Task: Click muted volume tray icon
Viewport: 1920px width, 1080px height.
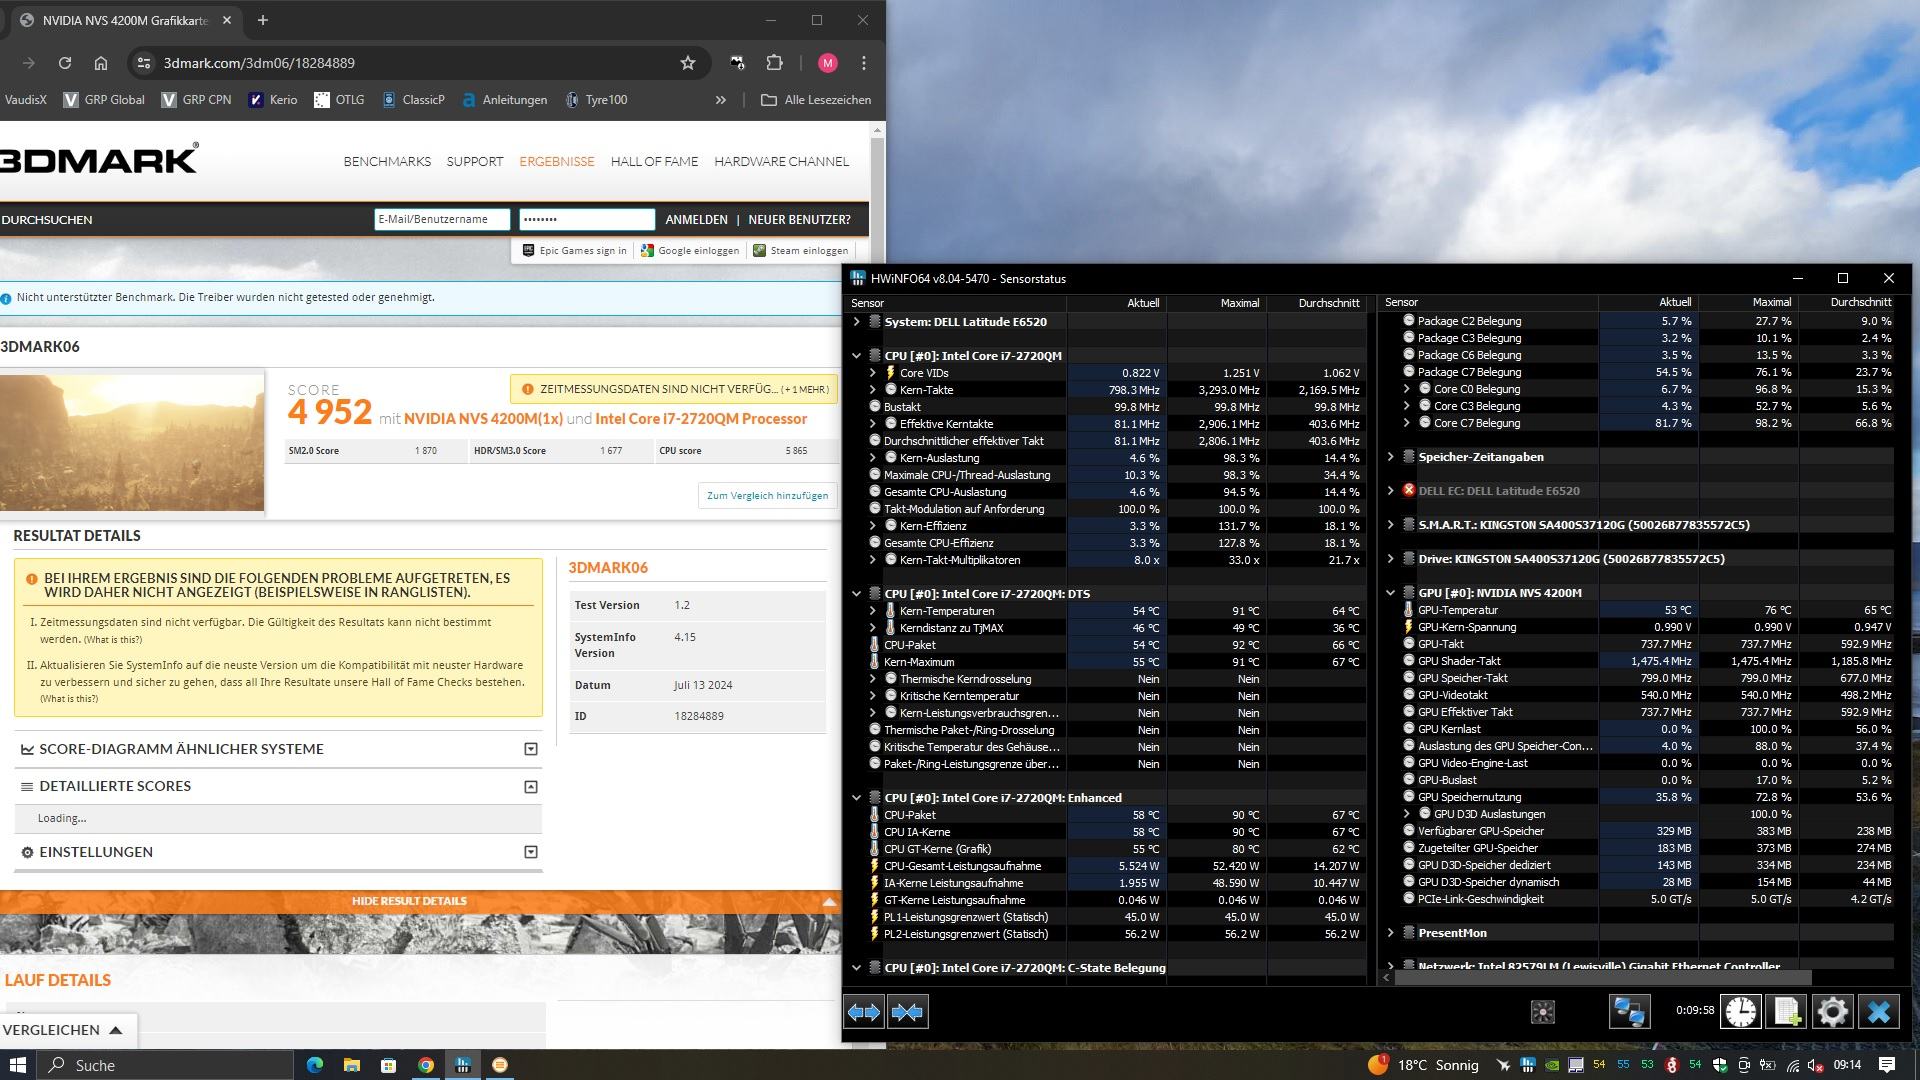Action: (1816, 1065)
